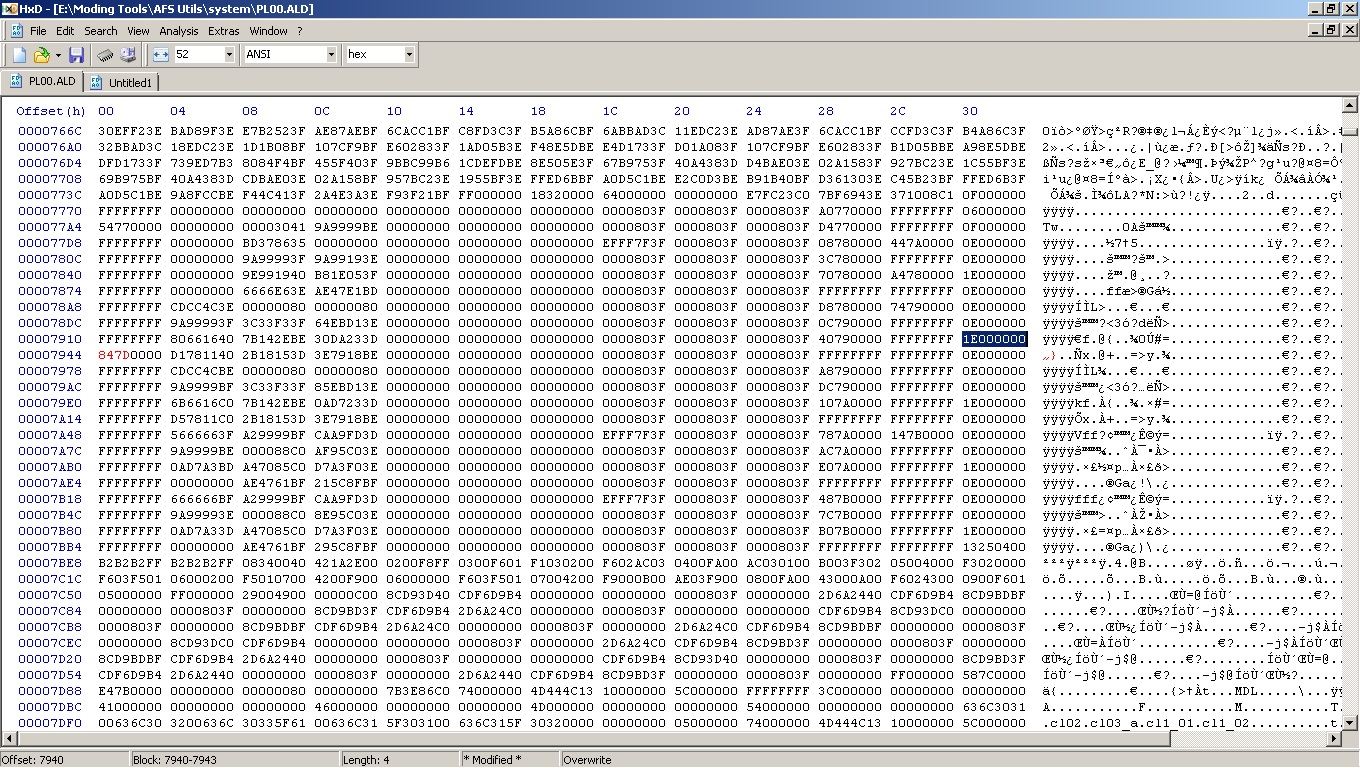Click the Open file folder icon

coord(41,54)
